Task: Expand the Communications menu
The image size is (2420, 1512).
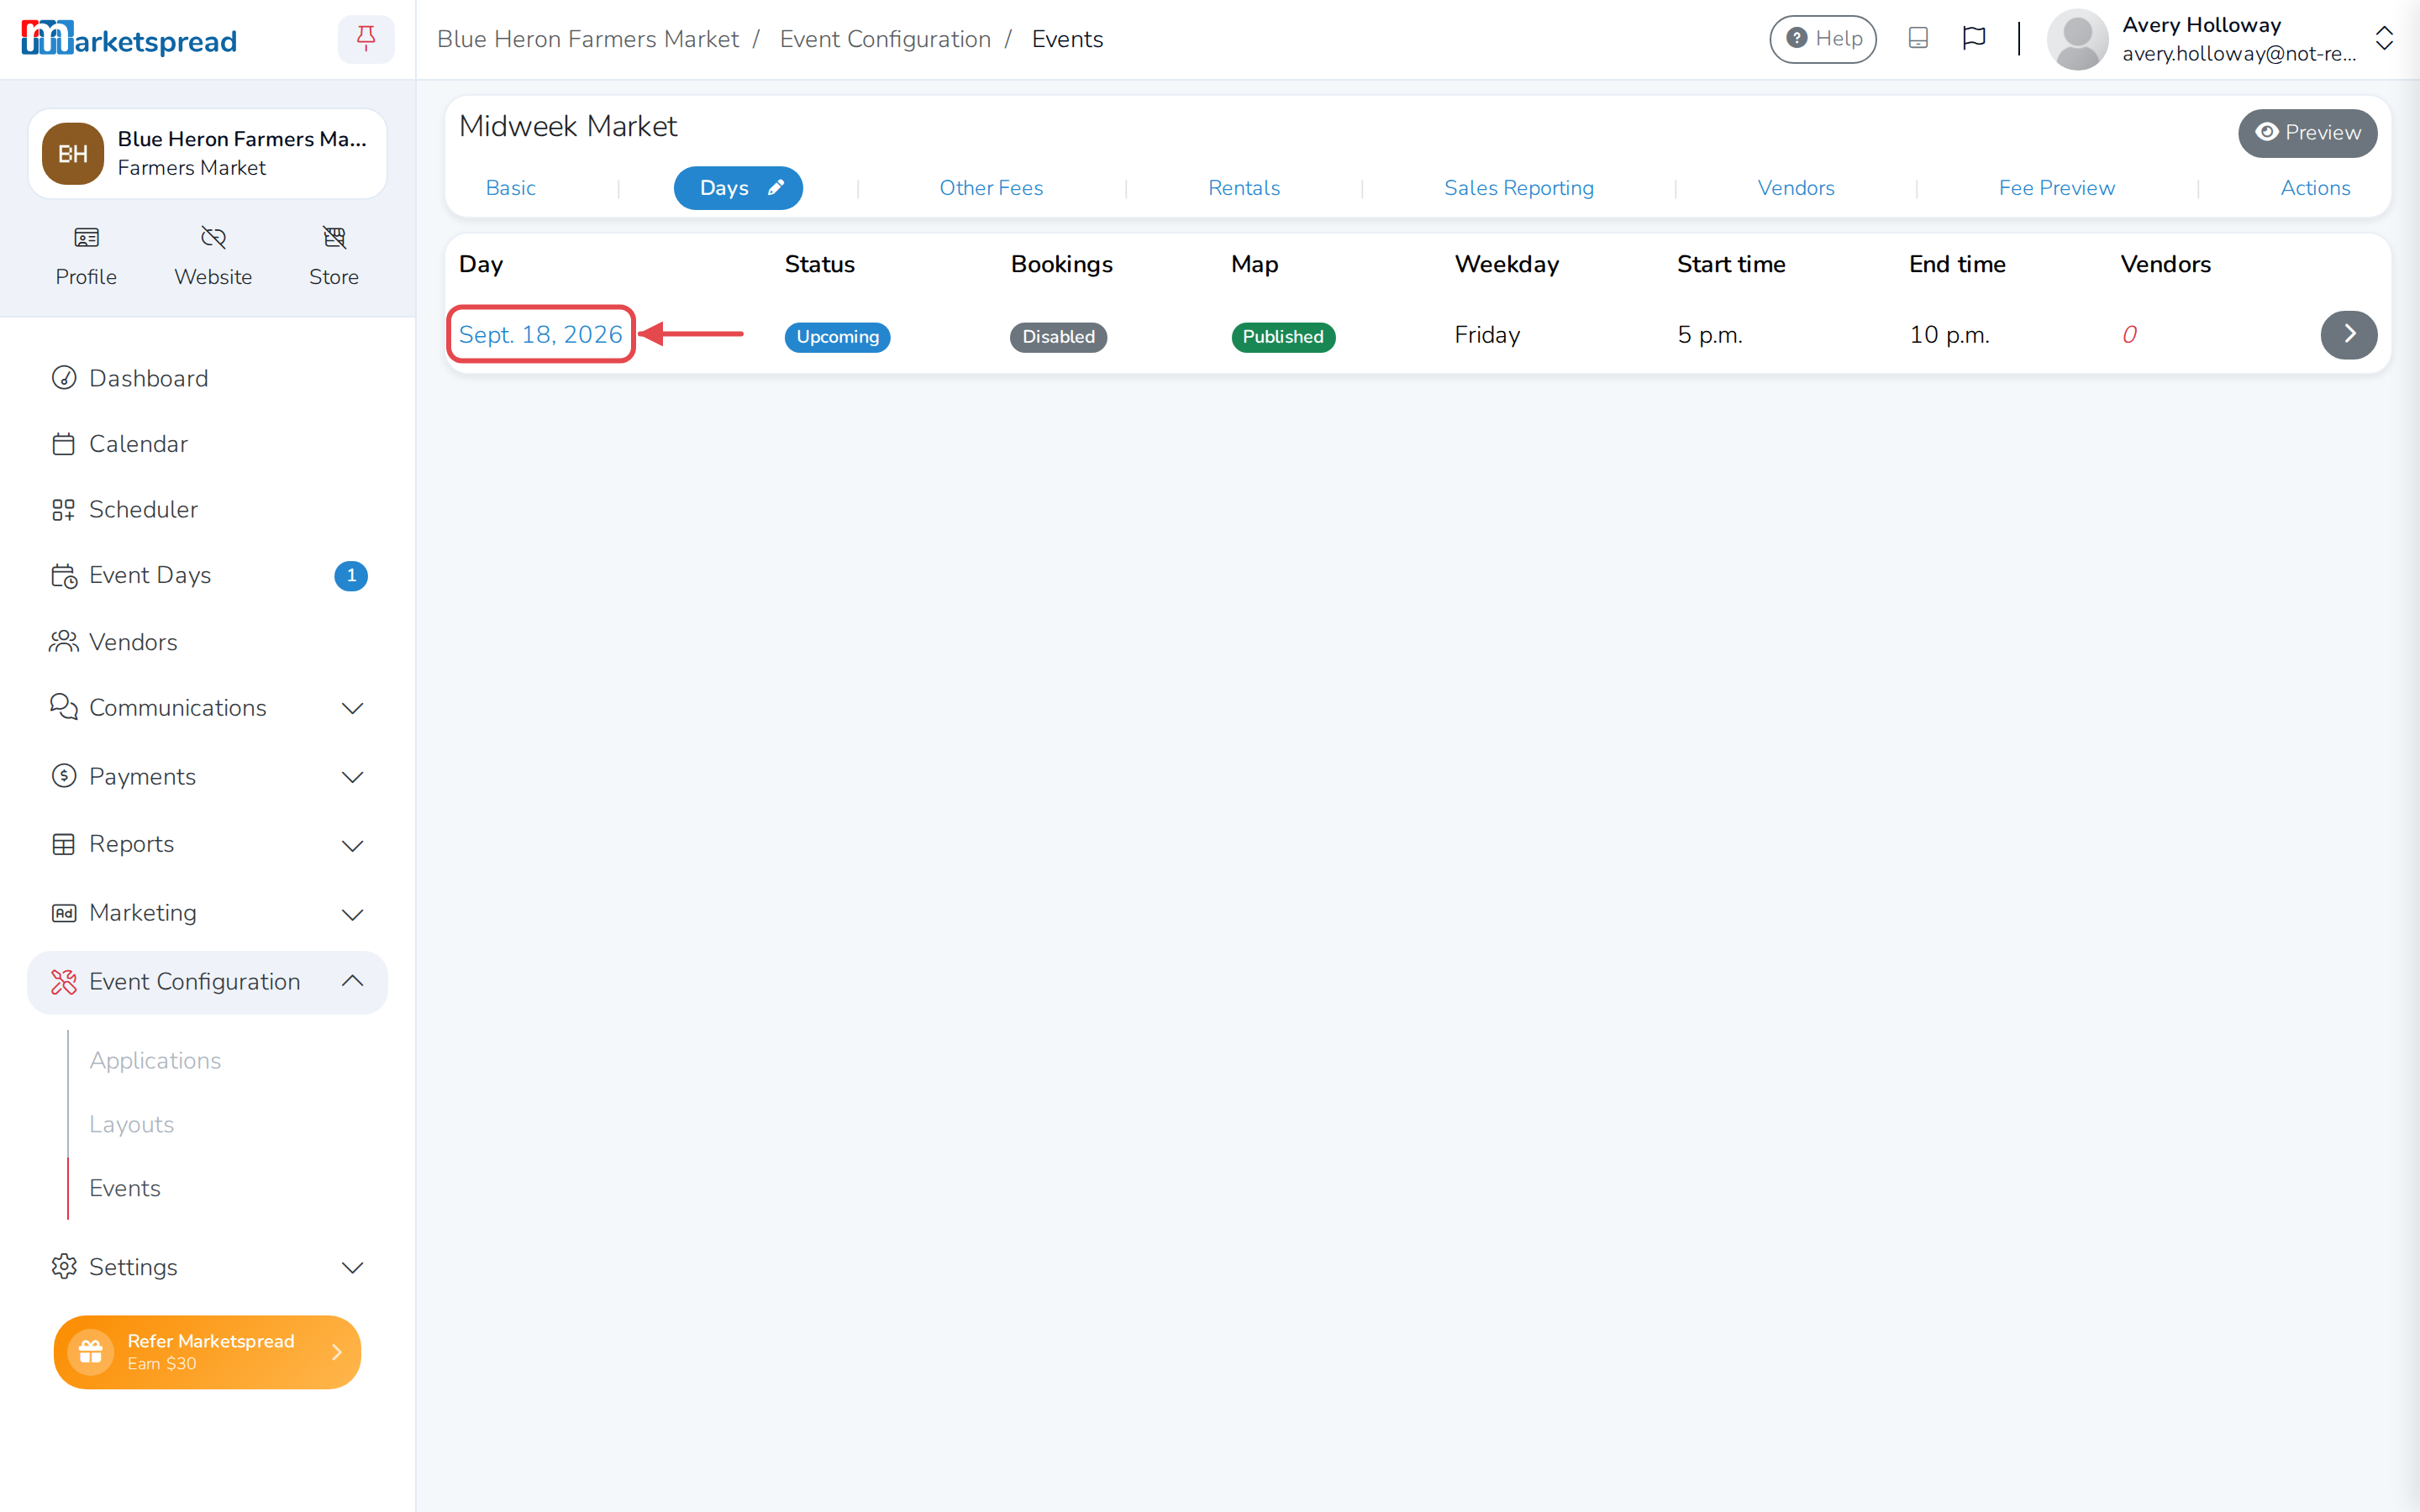Action: [207, 708]
